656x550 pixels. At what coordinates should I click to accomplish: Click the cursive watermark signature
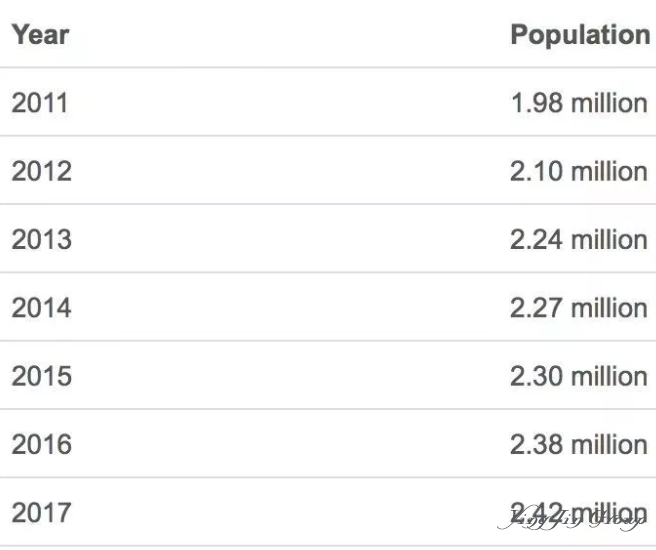click(x=572, y=519)
